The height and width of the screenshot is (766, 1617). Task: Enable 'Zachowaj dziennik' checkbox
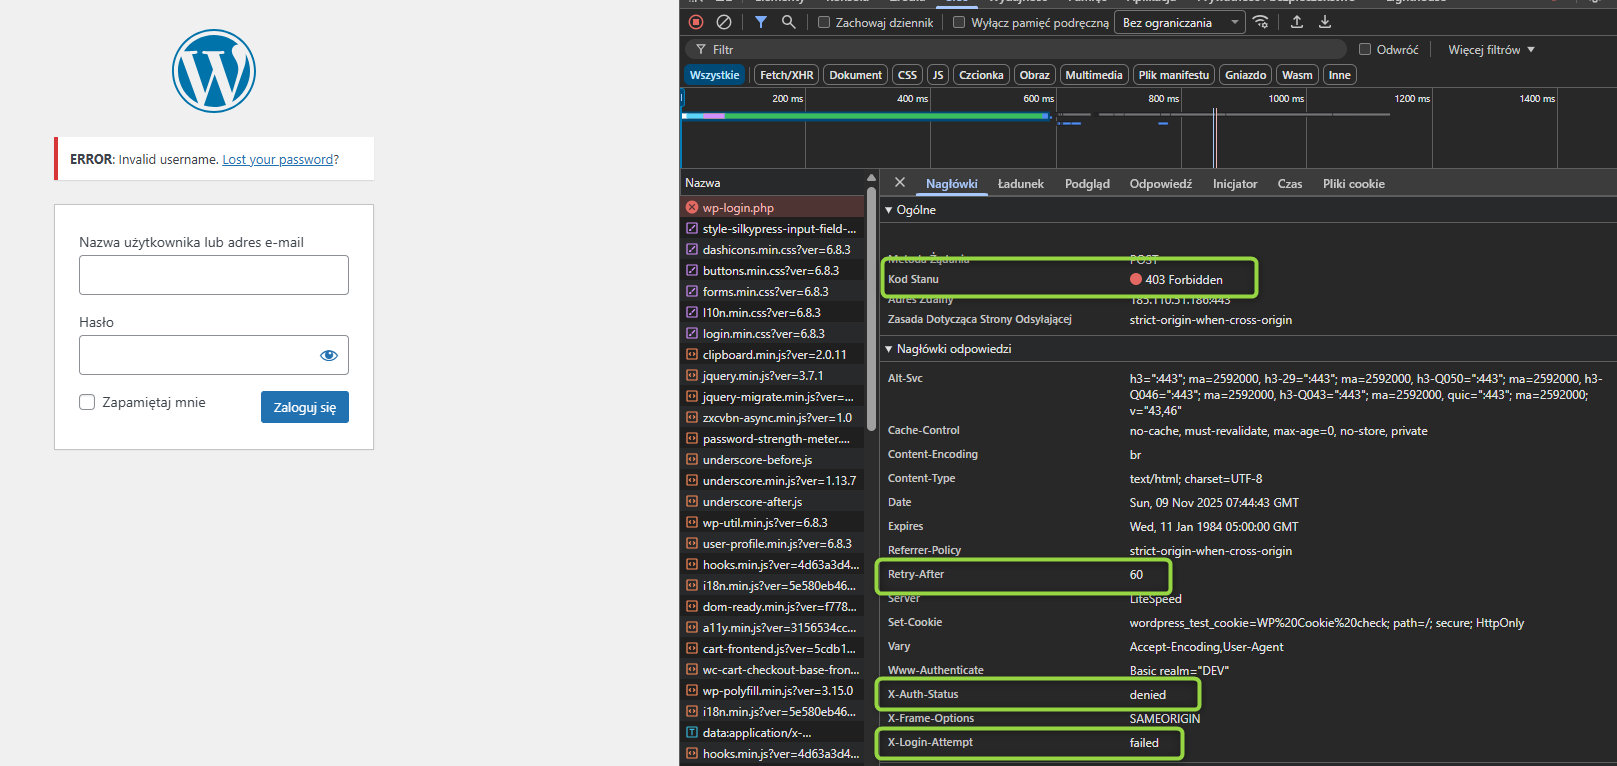coord(824,22)
